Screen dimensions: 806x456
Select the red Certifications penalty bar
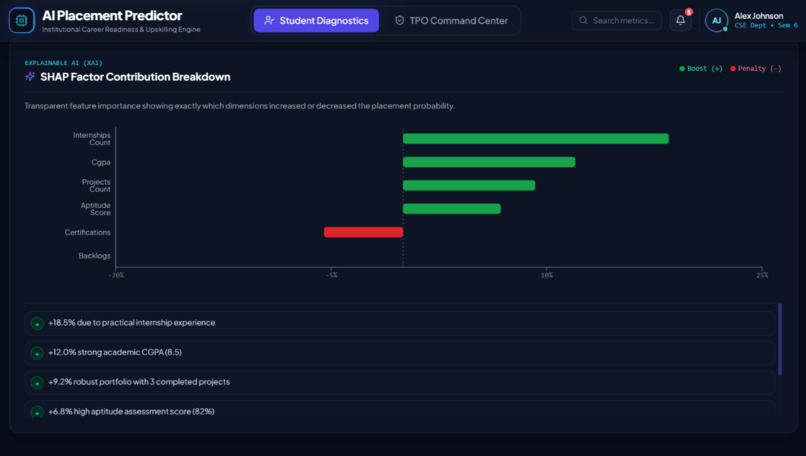click(363, 232)
